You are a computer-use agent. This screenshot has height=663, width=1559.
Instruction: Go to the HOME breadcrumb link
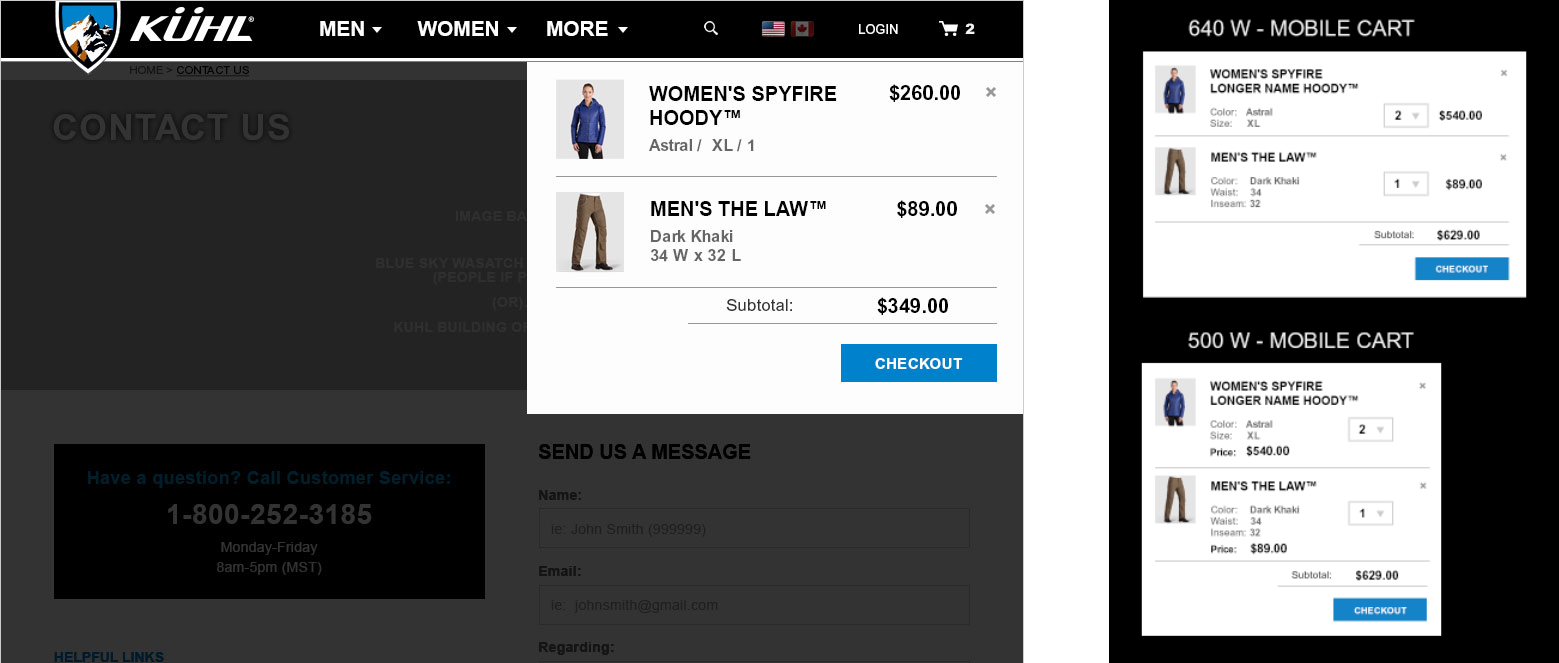[x=146, y=70]
